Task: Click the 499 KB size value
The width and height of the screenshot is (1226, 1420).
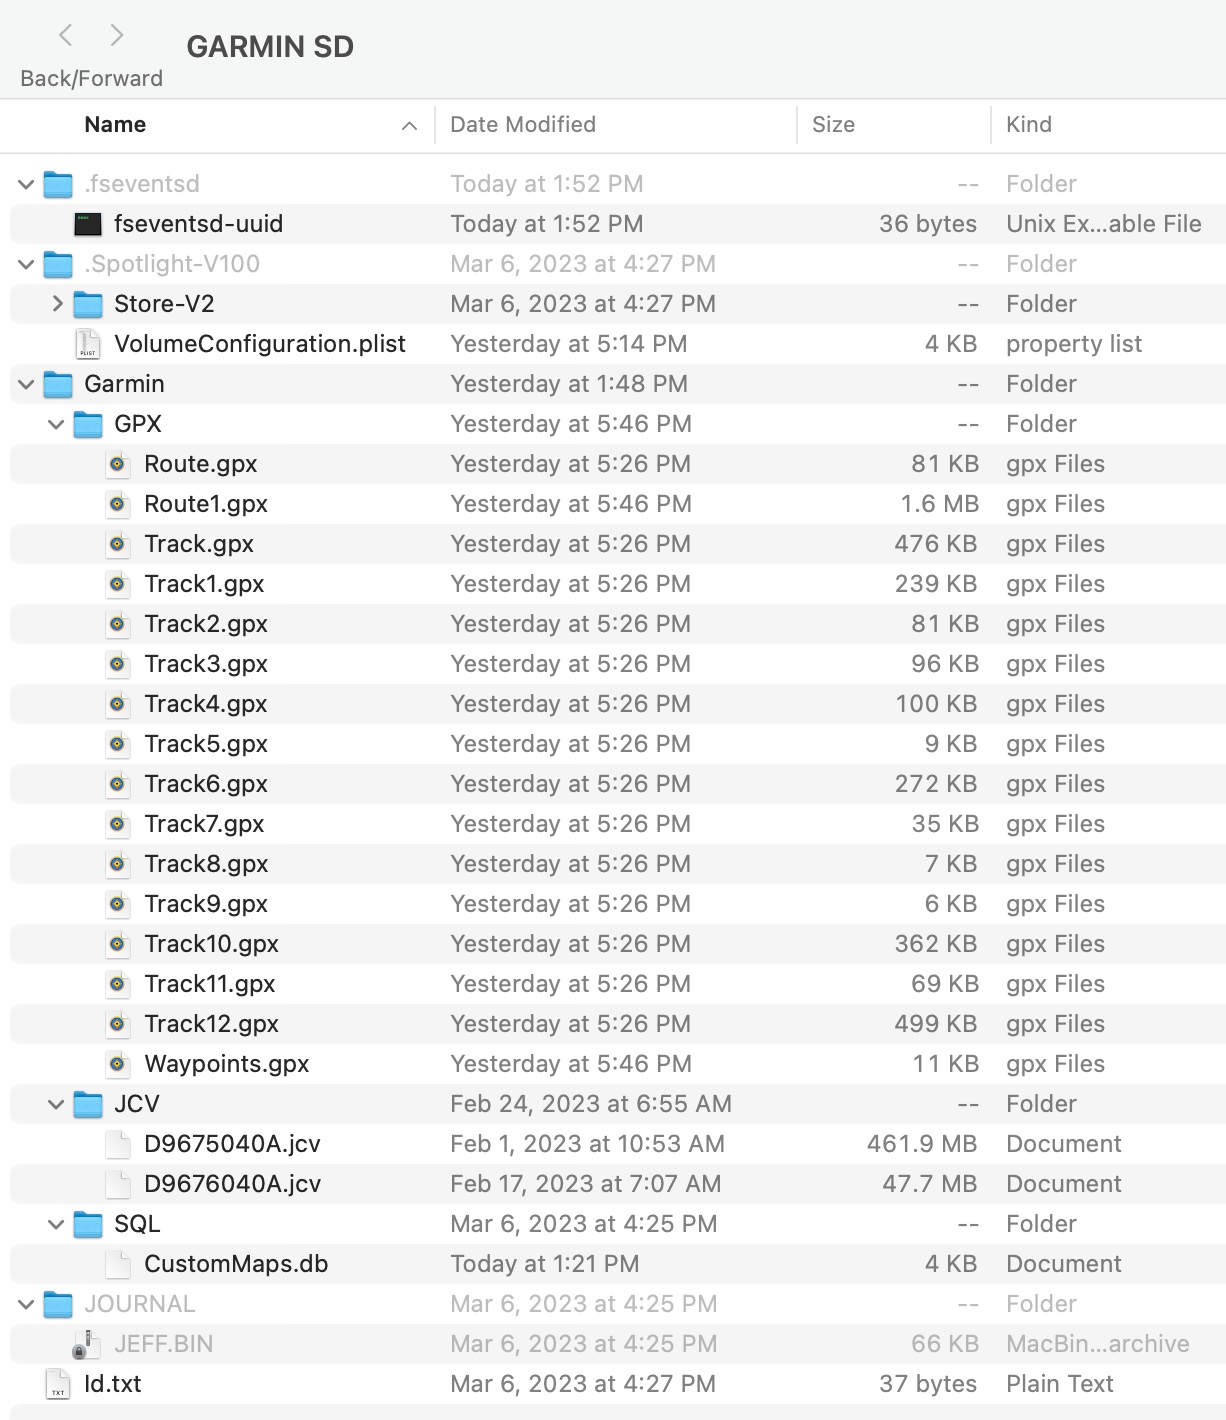Action: click(936, 1024)
